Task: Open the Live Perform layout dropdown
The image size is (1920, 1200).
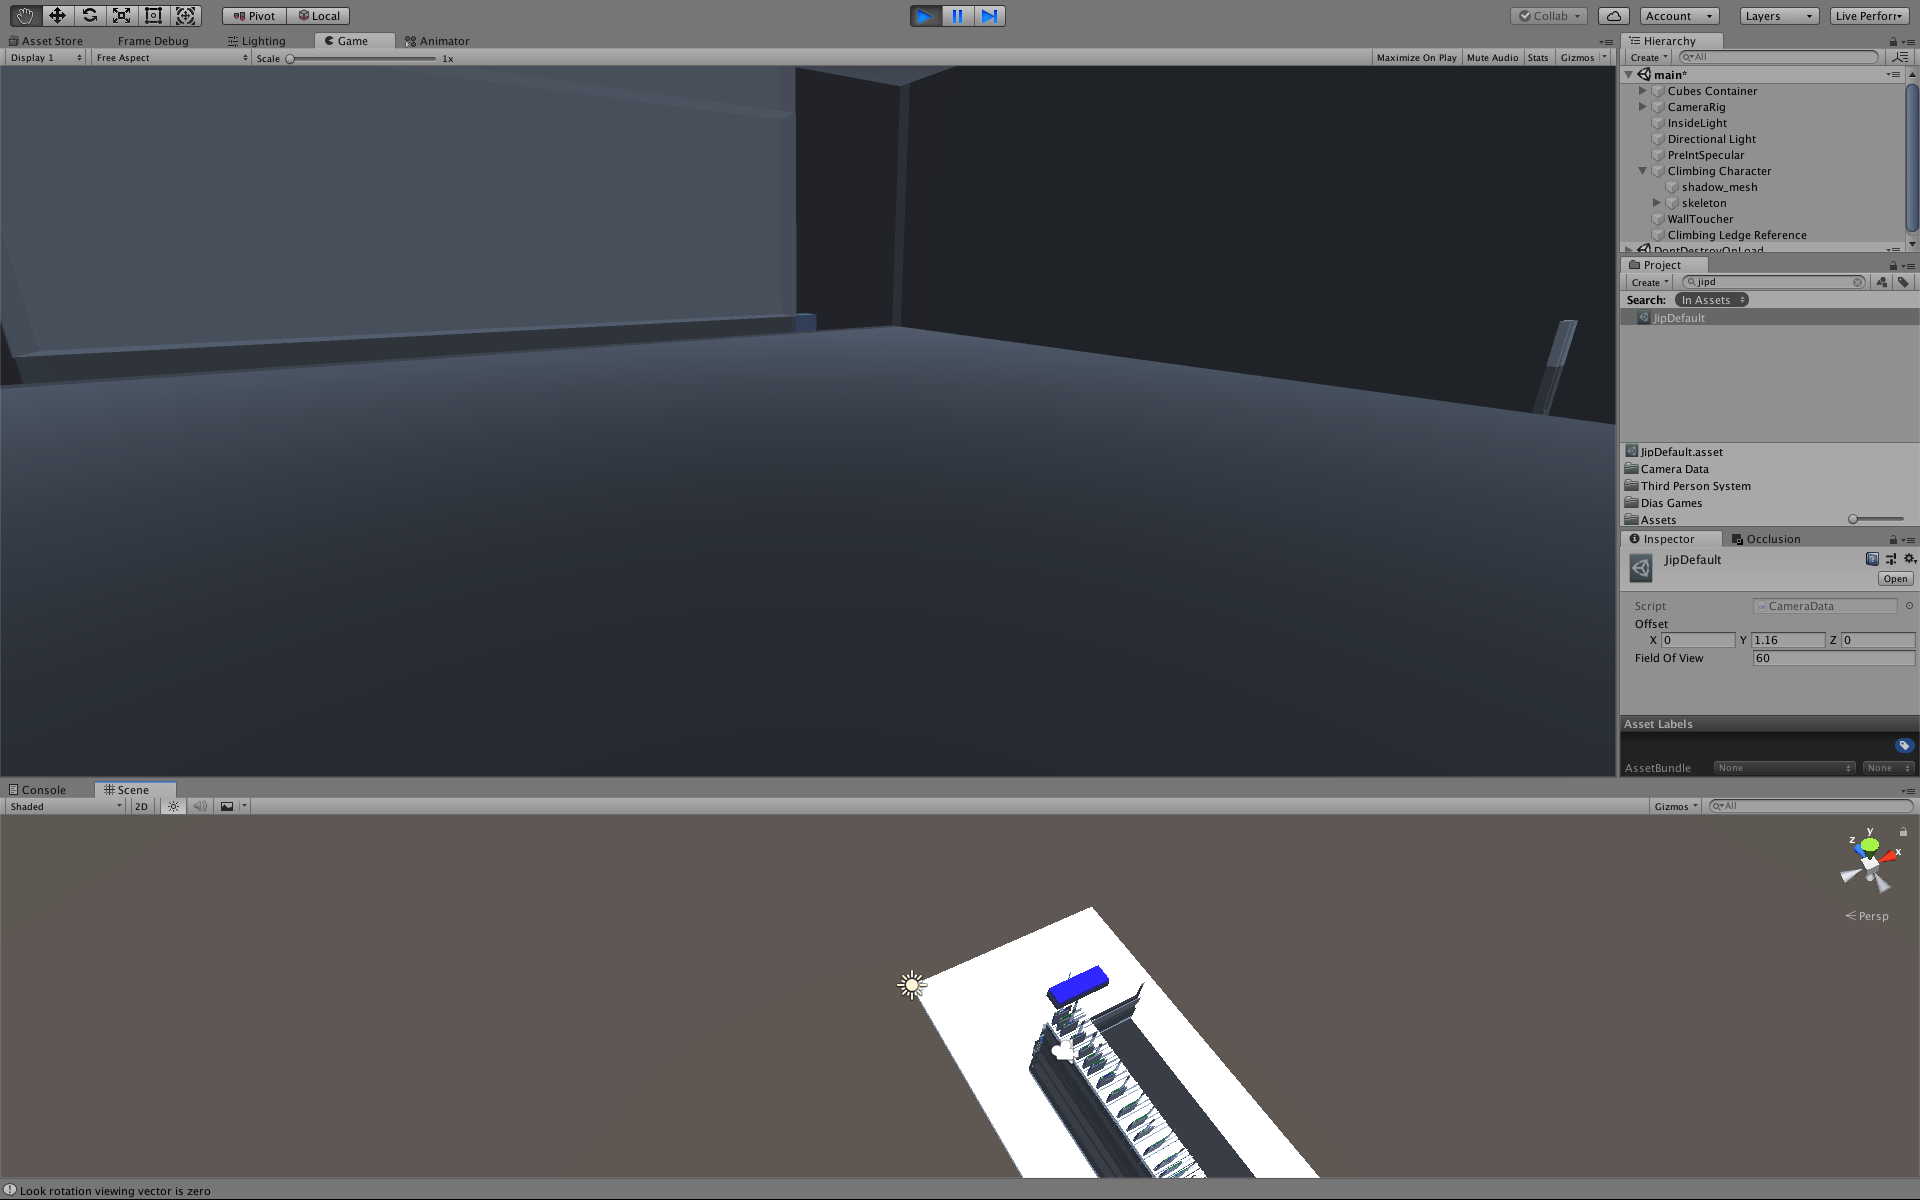Action: [1869, 16]
